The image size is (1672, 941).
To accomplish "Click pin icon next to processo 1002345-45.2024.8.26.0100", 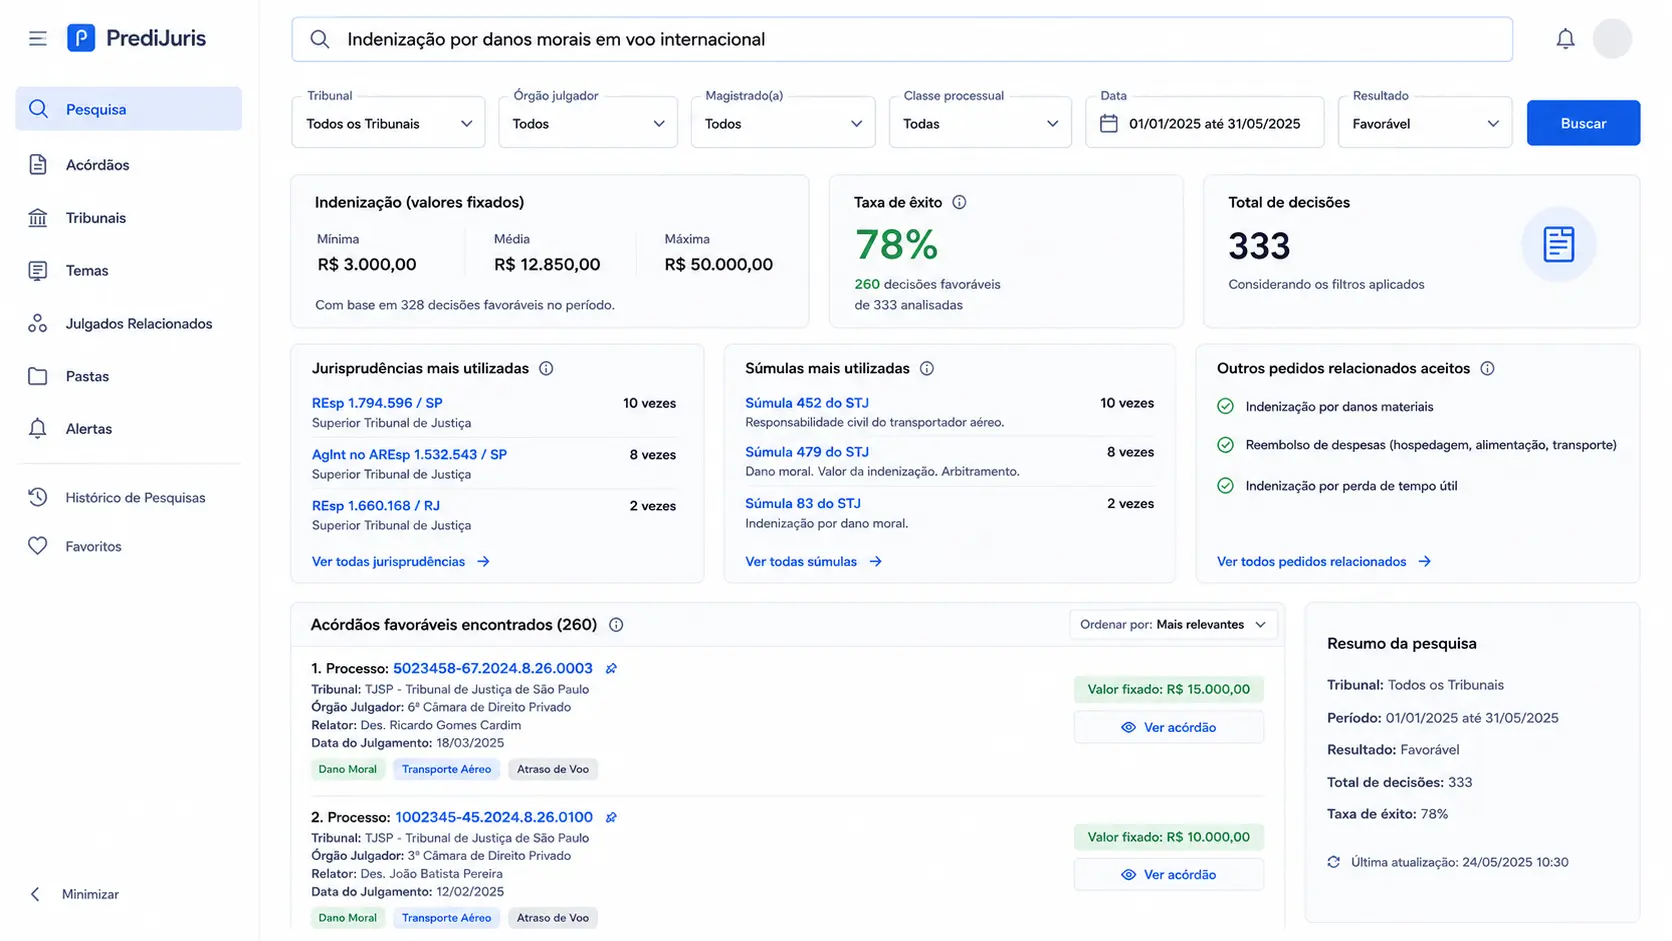I will point(611,817).
